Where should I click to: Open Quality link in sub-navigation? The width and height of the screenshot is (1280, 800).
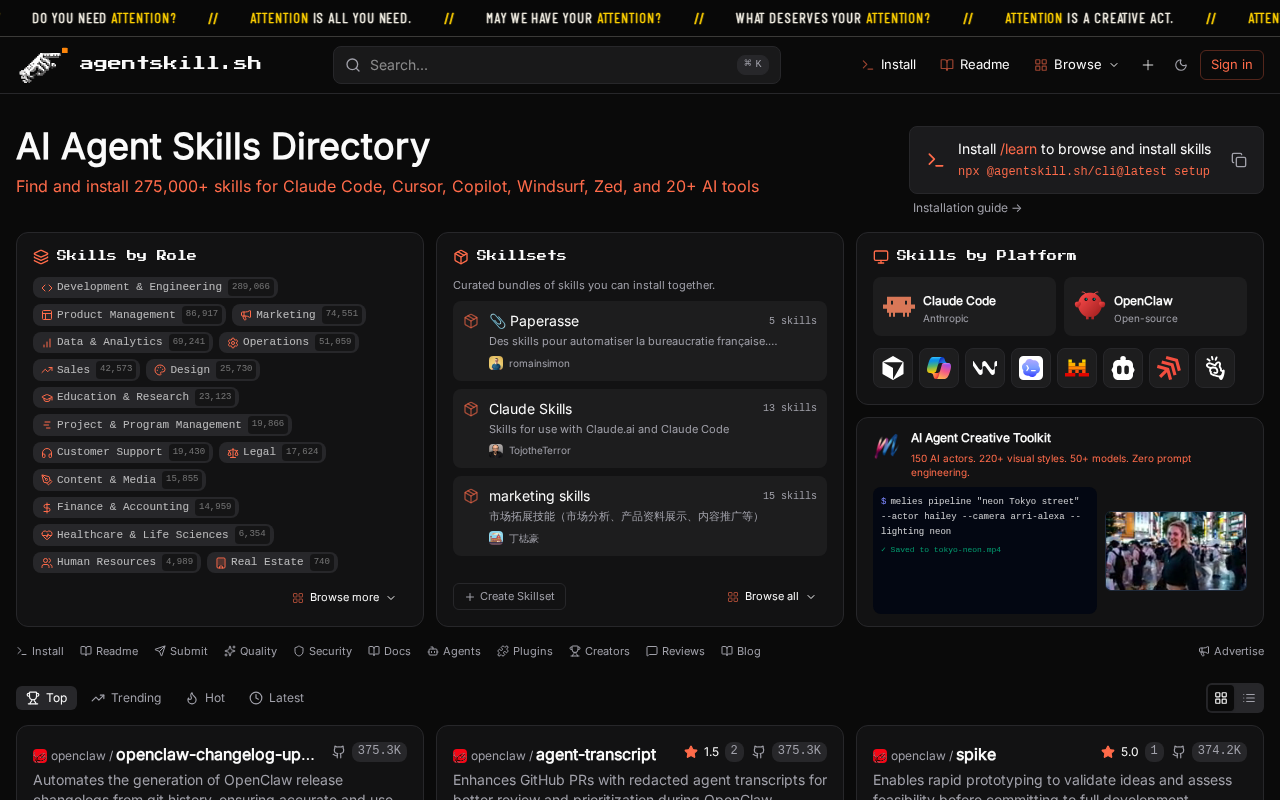[x=250, y=651]
